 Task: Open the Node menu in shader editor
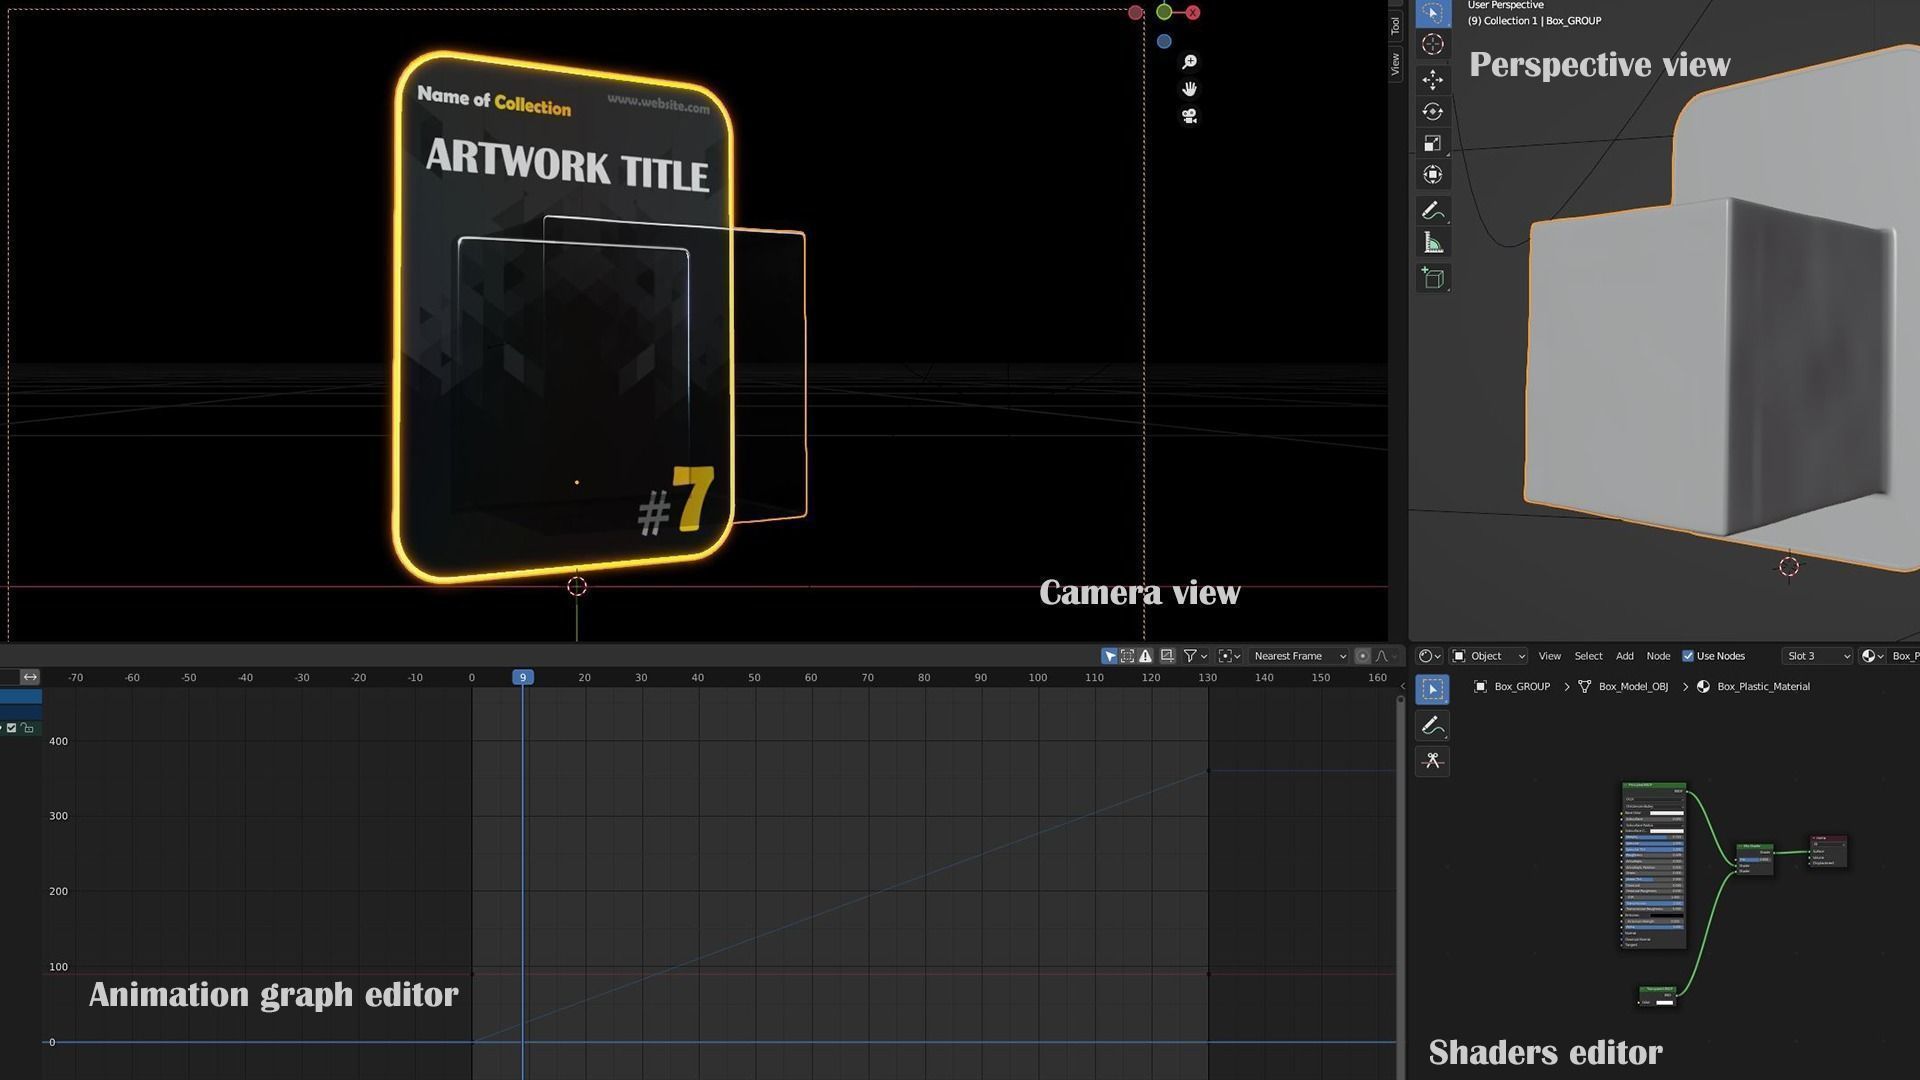pos(1658,656)
